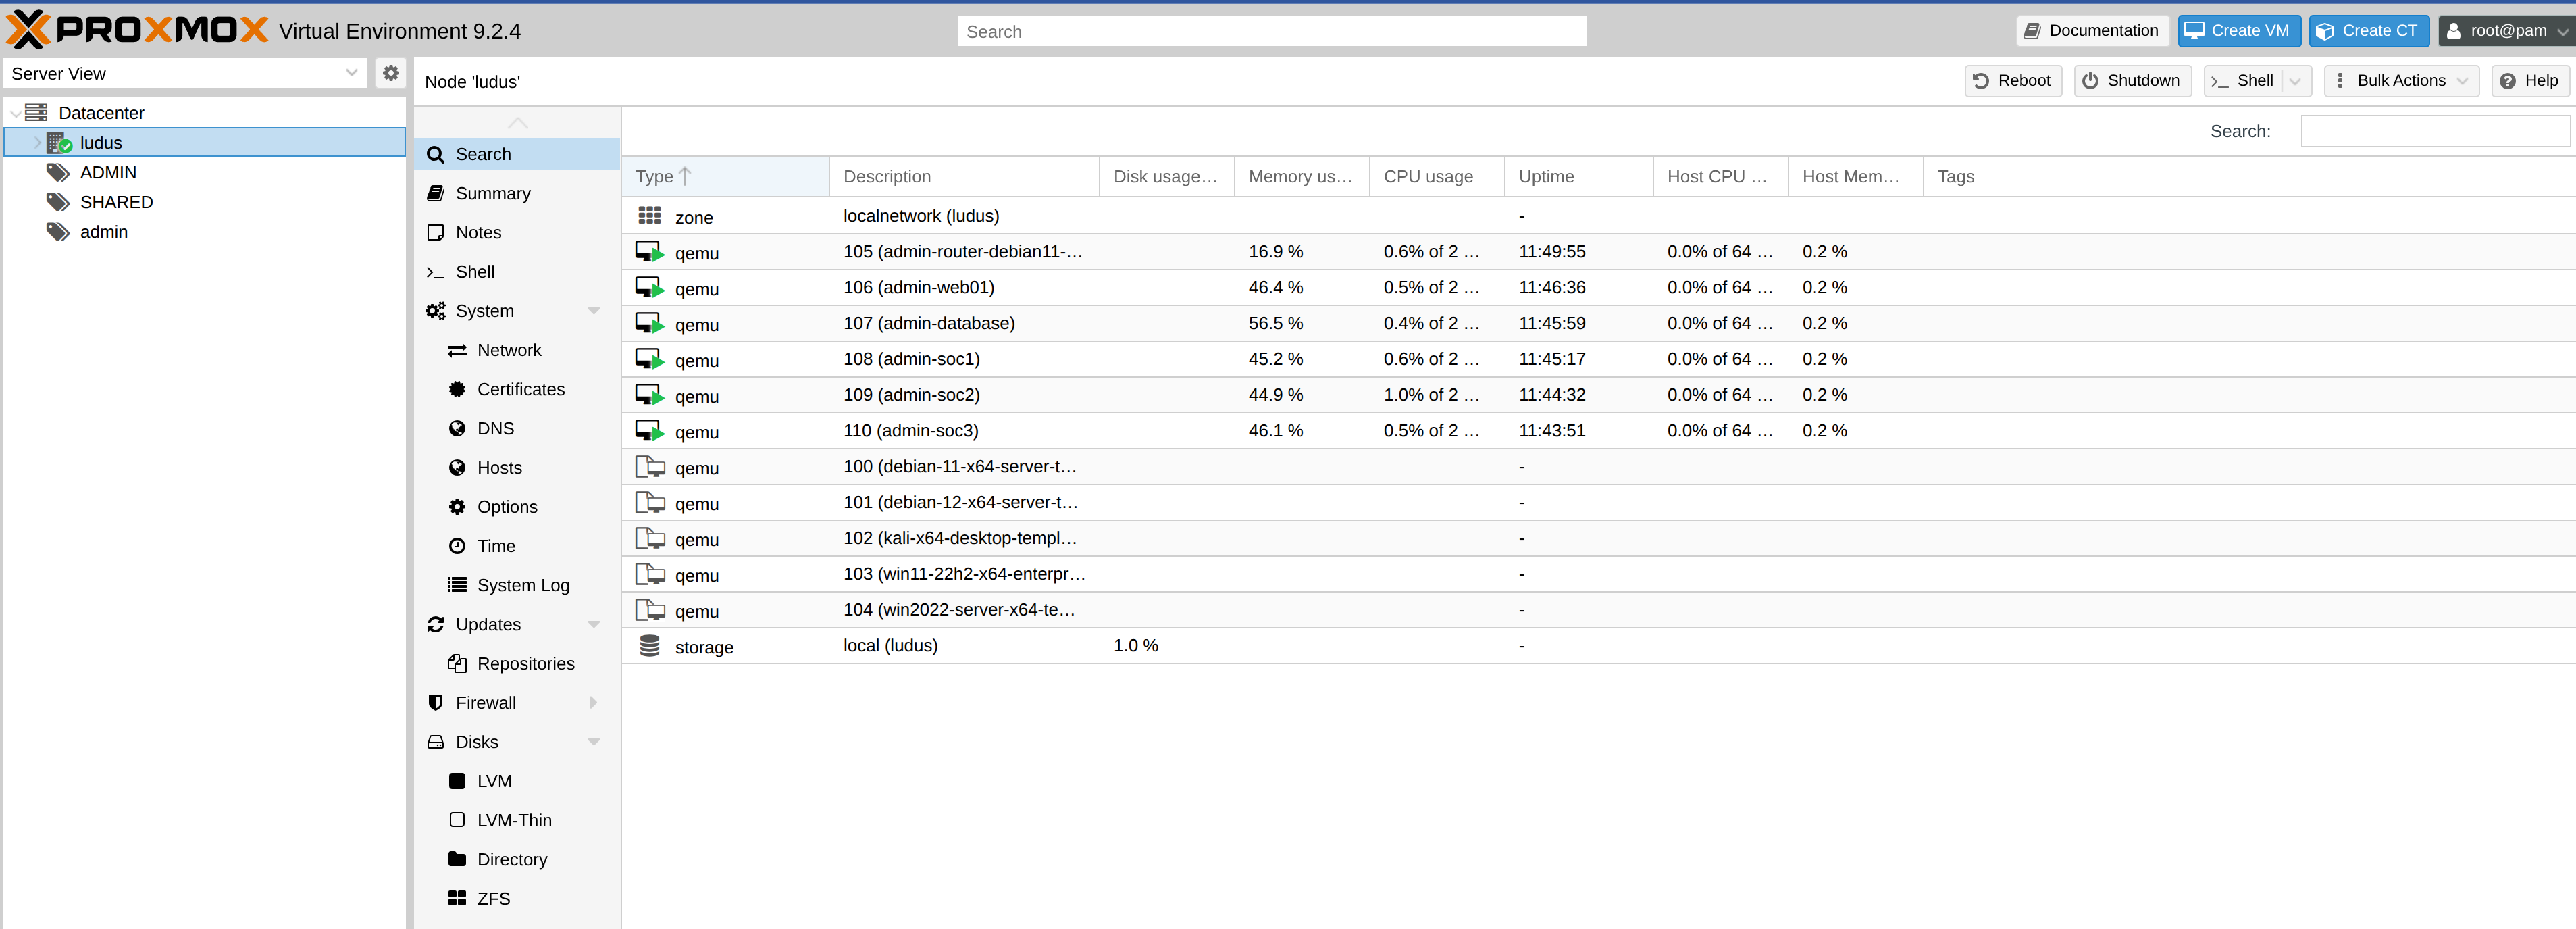Open the tree view settings gear

[x=391, y=73]
